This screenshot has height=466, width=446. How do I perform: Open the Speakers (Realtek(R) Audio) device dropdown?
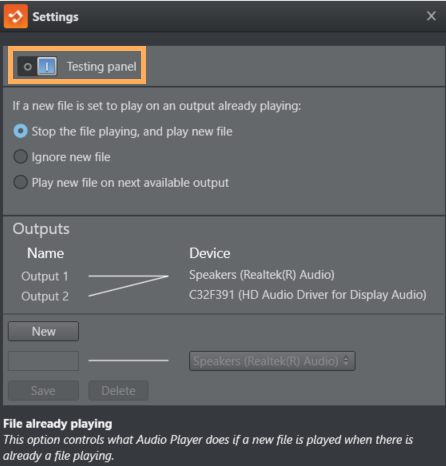click(272, 361)
